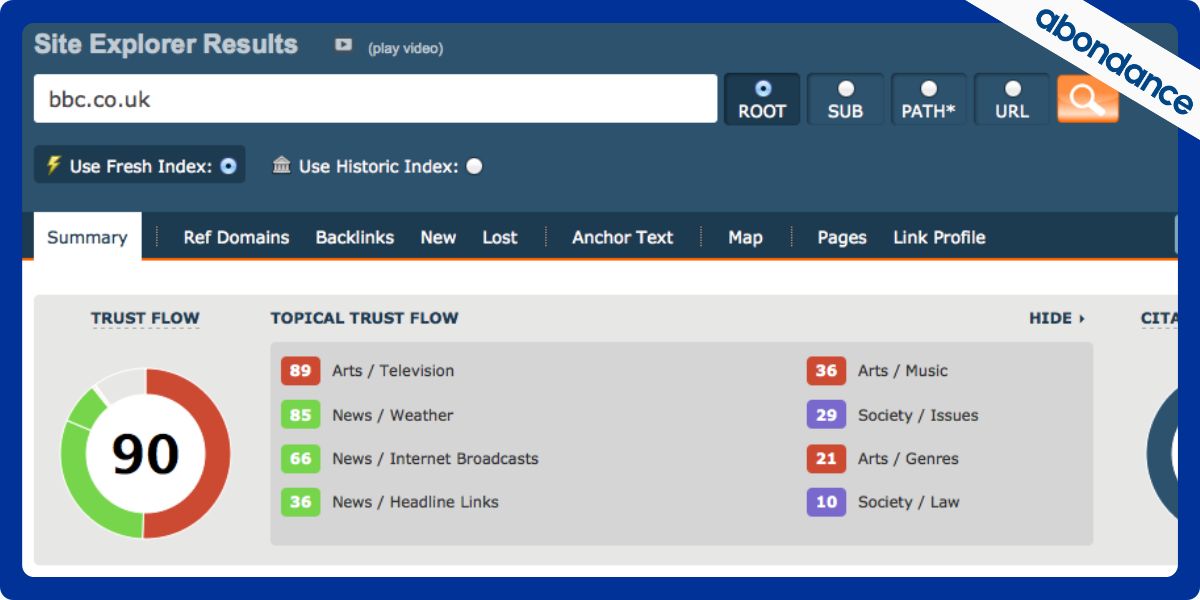Click the TRUST FLOW heading link
Image resolution: width=1200 pixels, height=600 pixels.
(145, 318)
